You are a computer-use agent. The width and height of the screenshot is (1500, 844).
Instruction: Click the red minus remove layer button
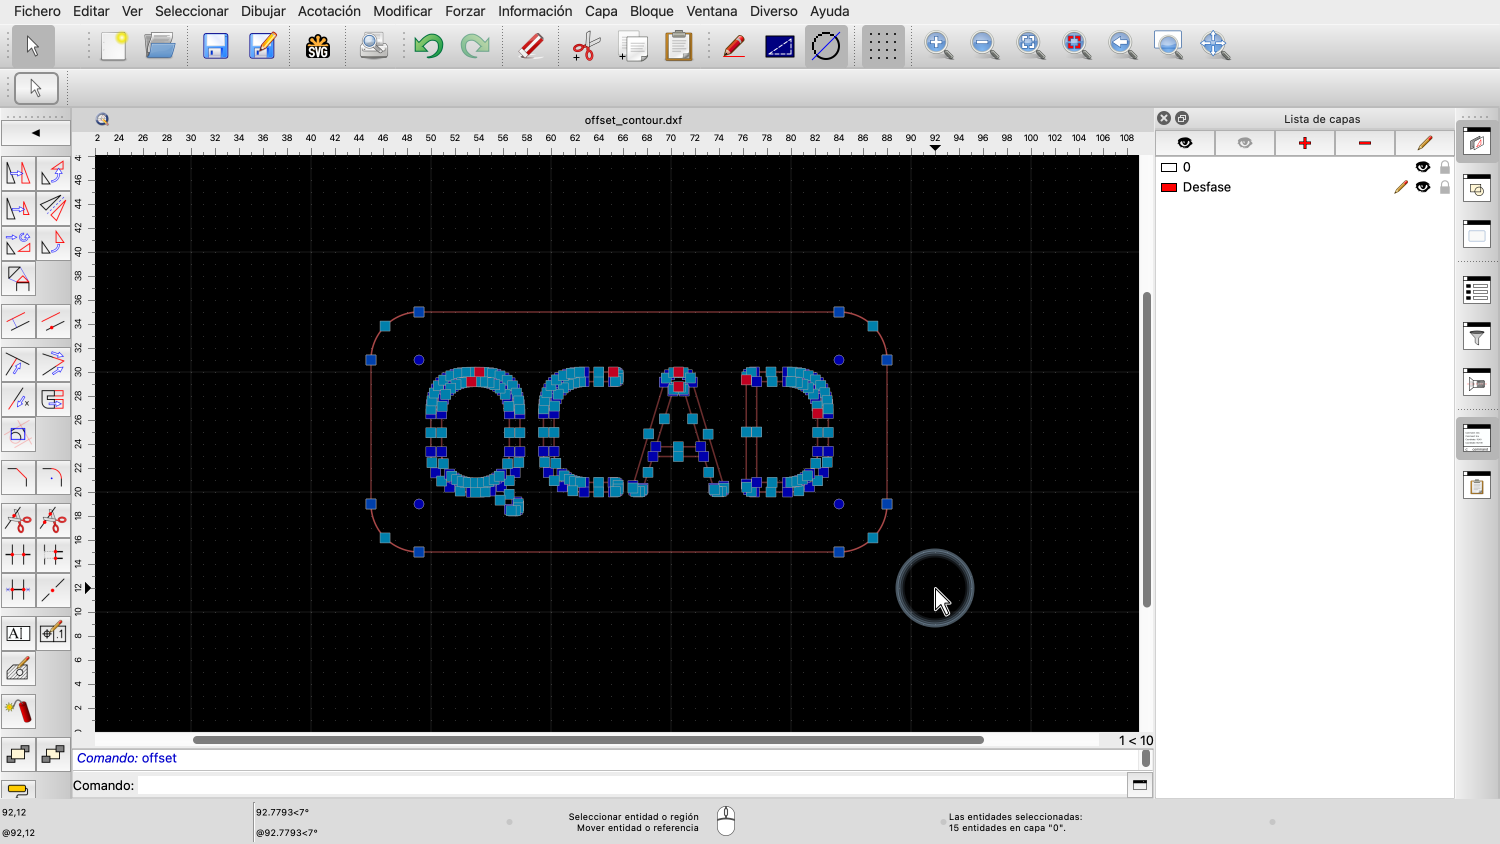pos(1364,143)
